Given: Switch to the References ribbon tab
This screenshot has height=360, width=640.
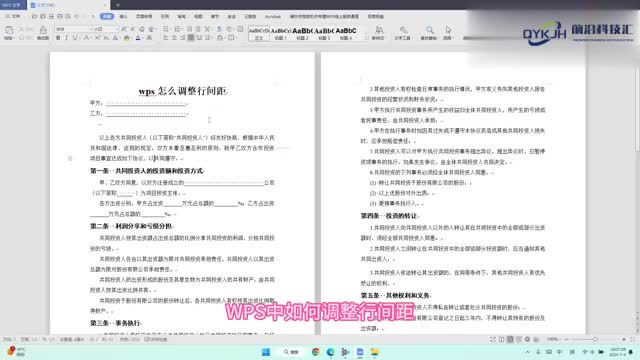Looking at the screenshot, I should pos(165,16).
